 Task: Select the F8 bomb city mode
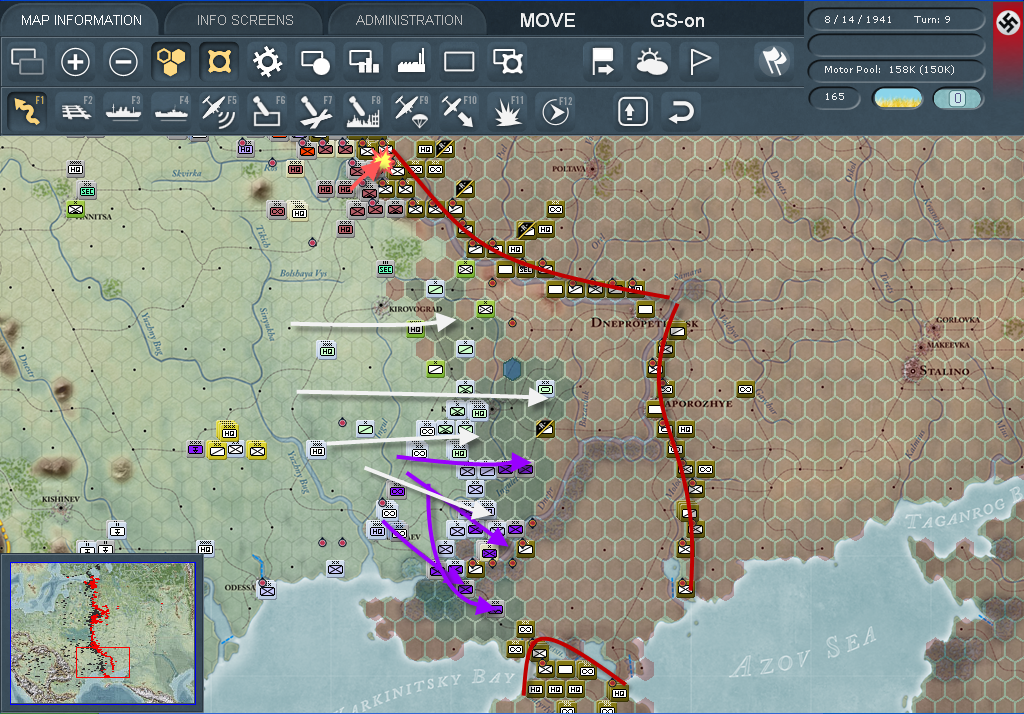(364, 110)
